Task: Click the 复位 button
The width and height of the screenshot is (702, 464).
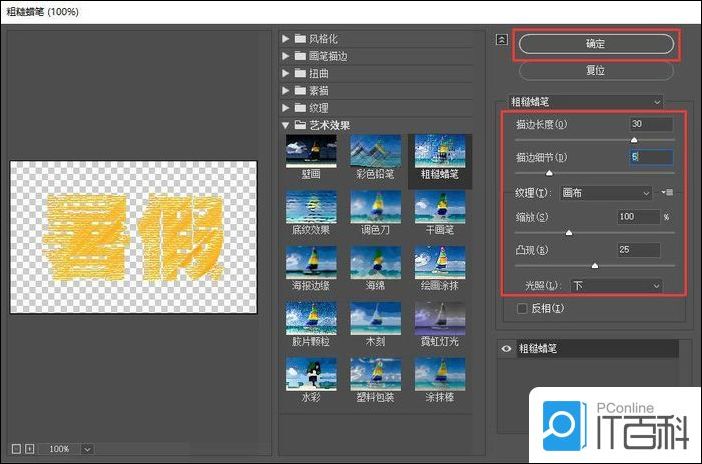Action: coord(595,71)
